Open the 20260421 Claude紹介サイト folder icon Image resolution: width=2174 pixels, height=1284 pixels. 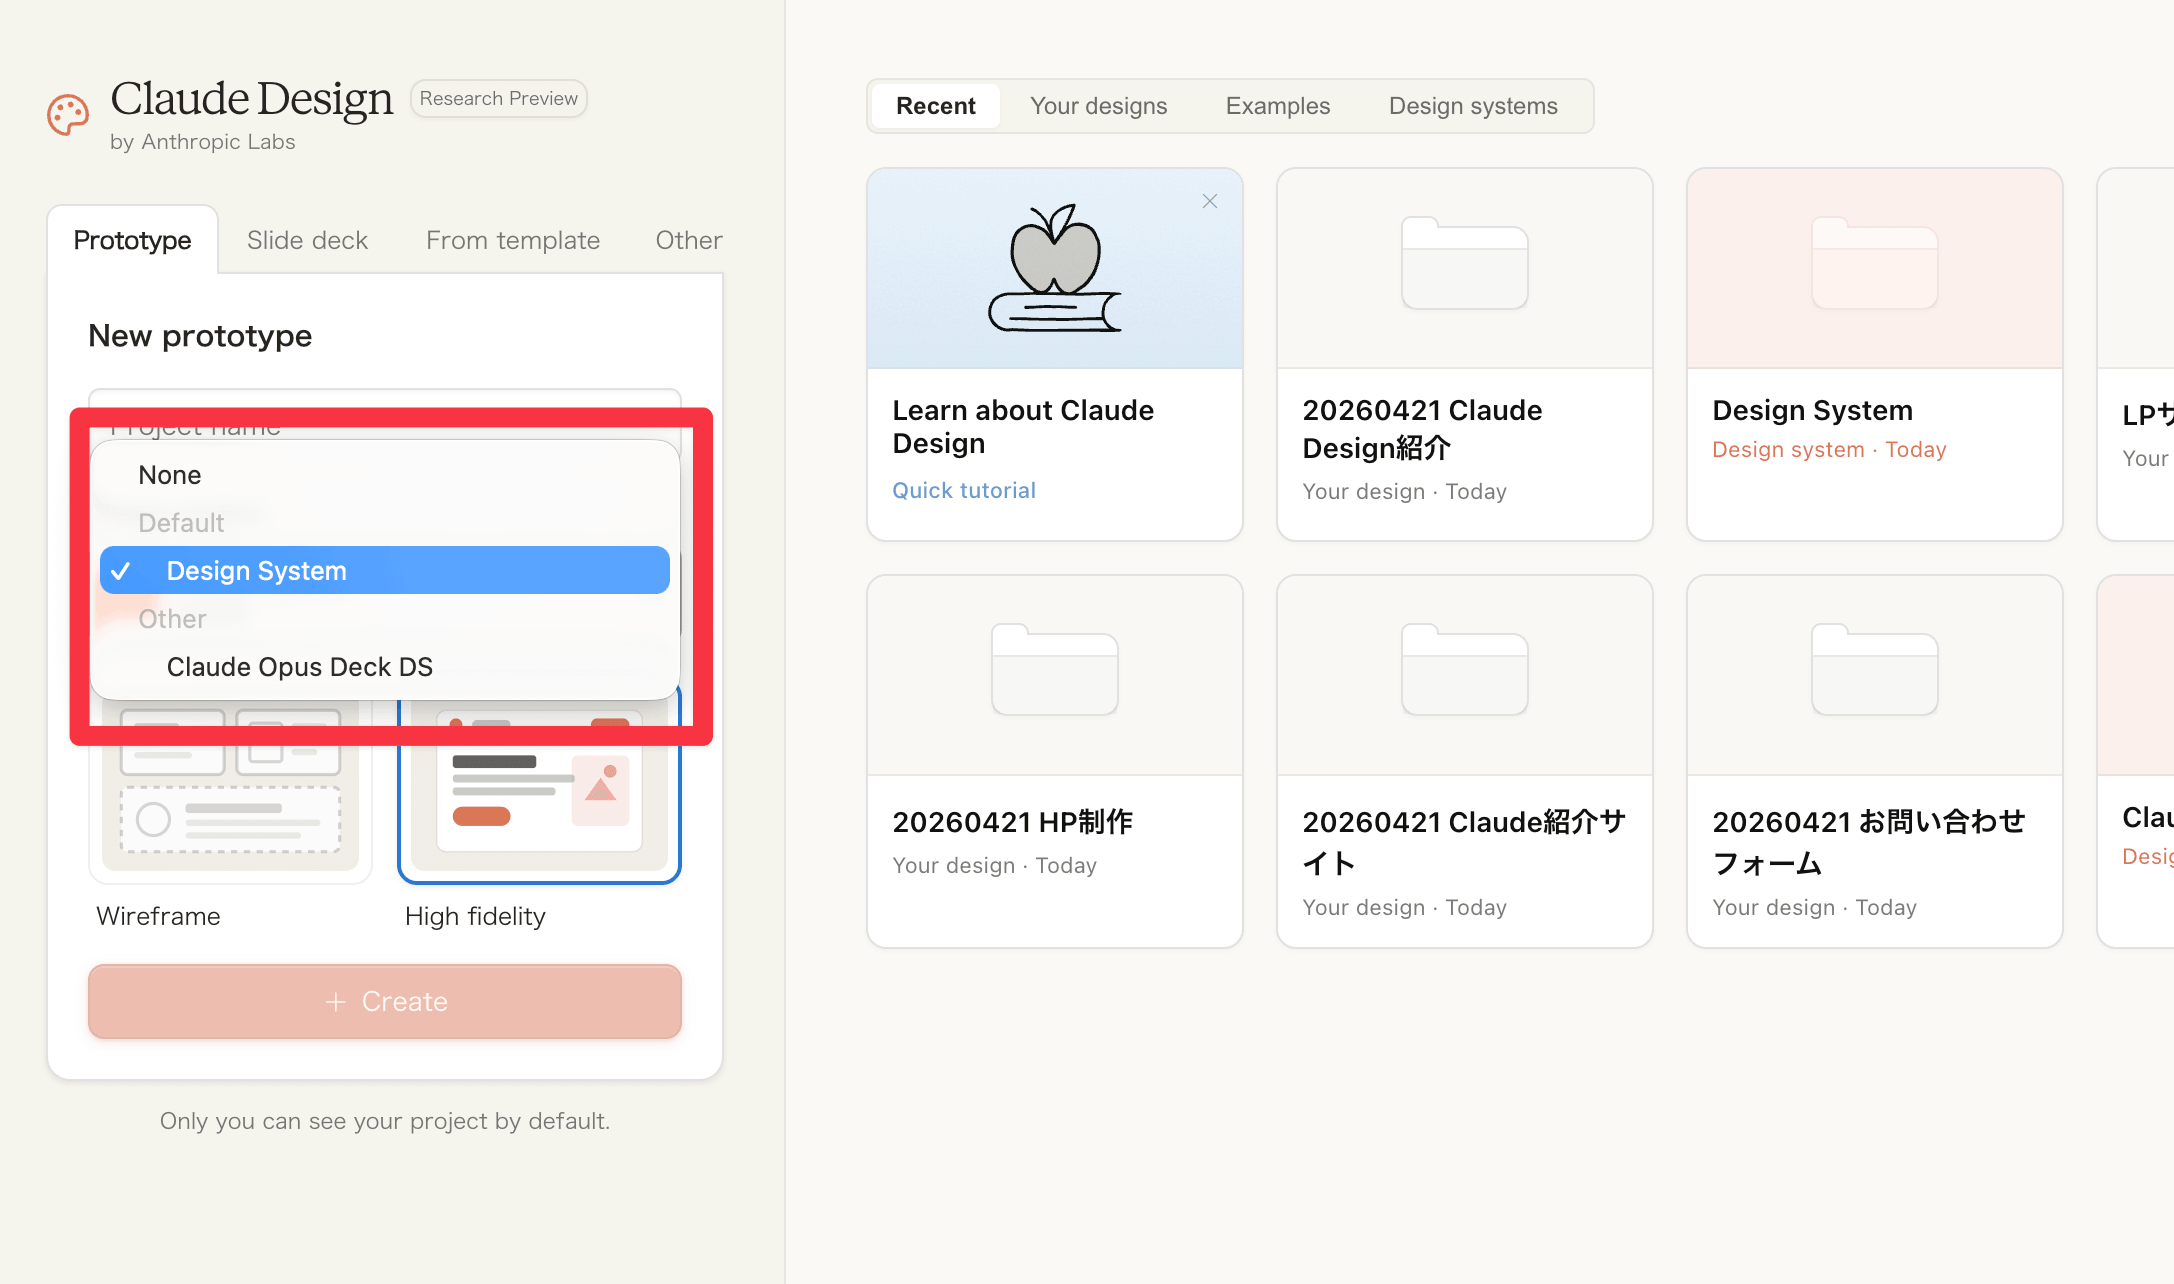(x=1464, y=670)
